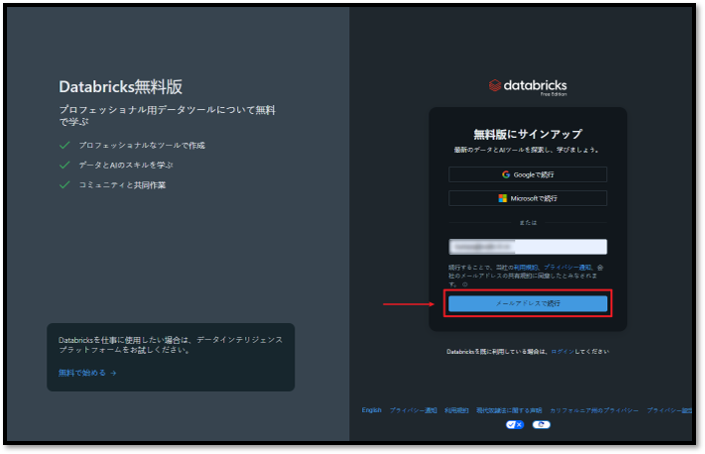Open the 利用規約 link in the consent text
This screenshot has height=454, width=705.
(526, 268)
